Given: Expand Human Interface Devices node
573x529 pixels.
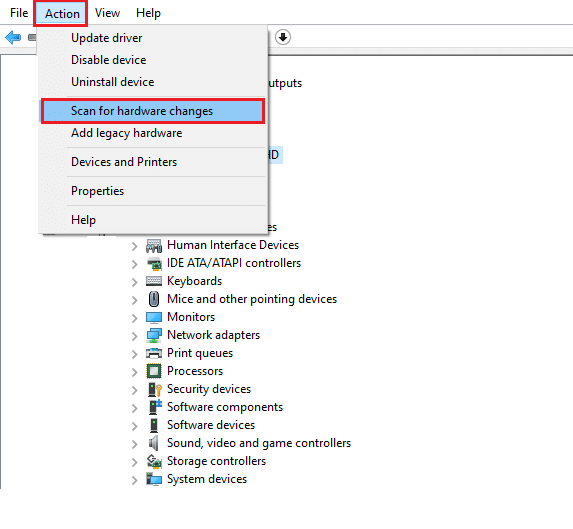Looking at the screenshot, I should coord(134,246).
